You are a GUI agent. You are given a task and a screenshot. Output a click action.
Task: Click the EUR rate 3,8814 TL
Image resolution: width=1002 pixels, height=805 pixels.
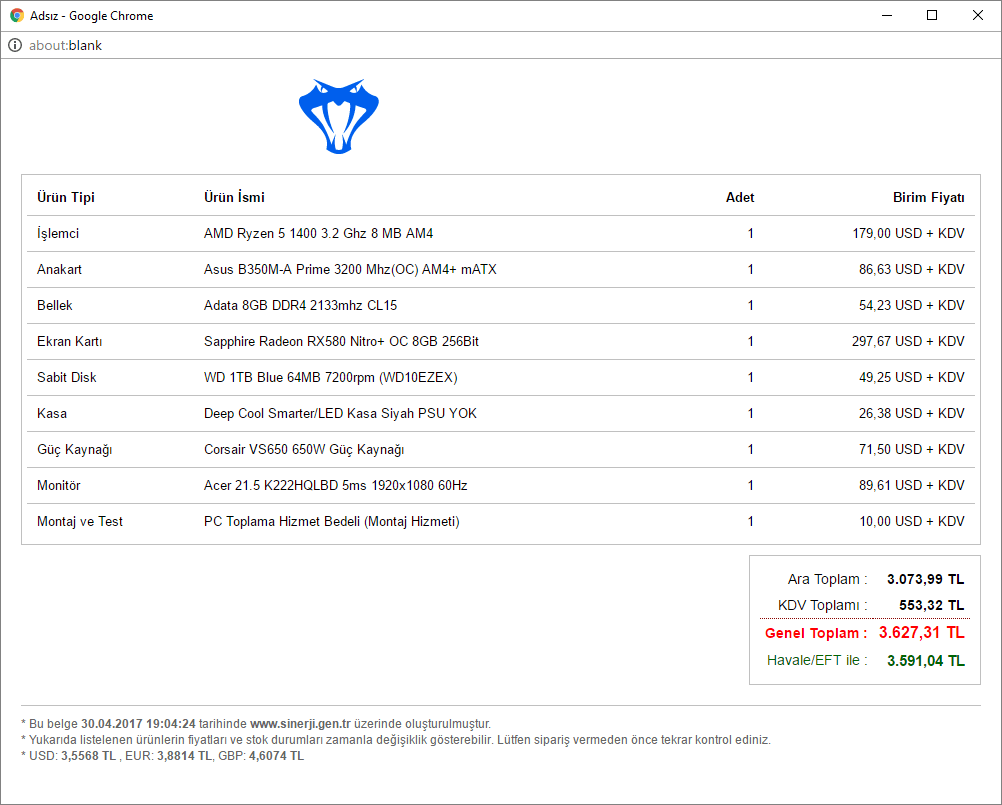click(184, 756)
